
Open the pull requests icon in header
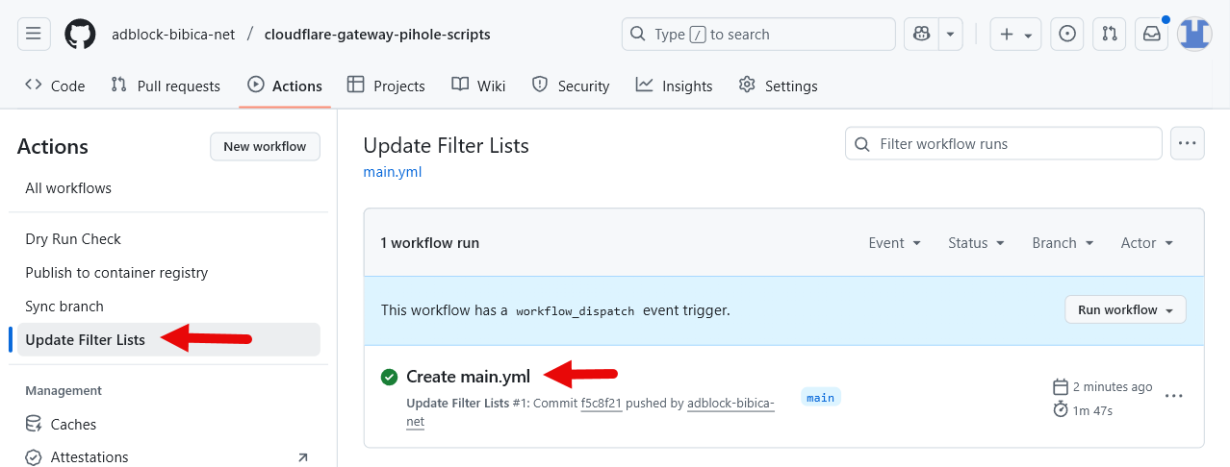point(1109,34)
